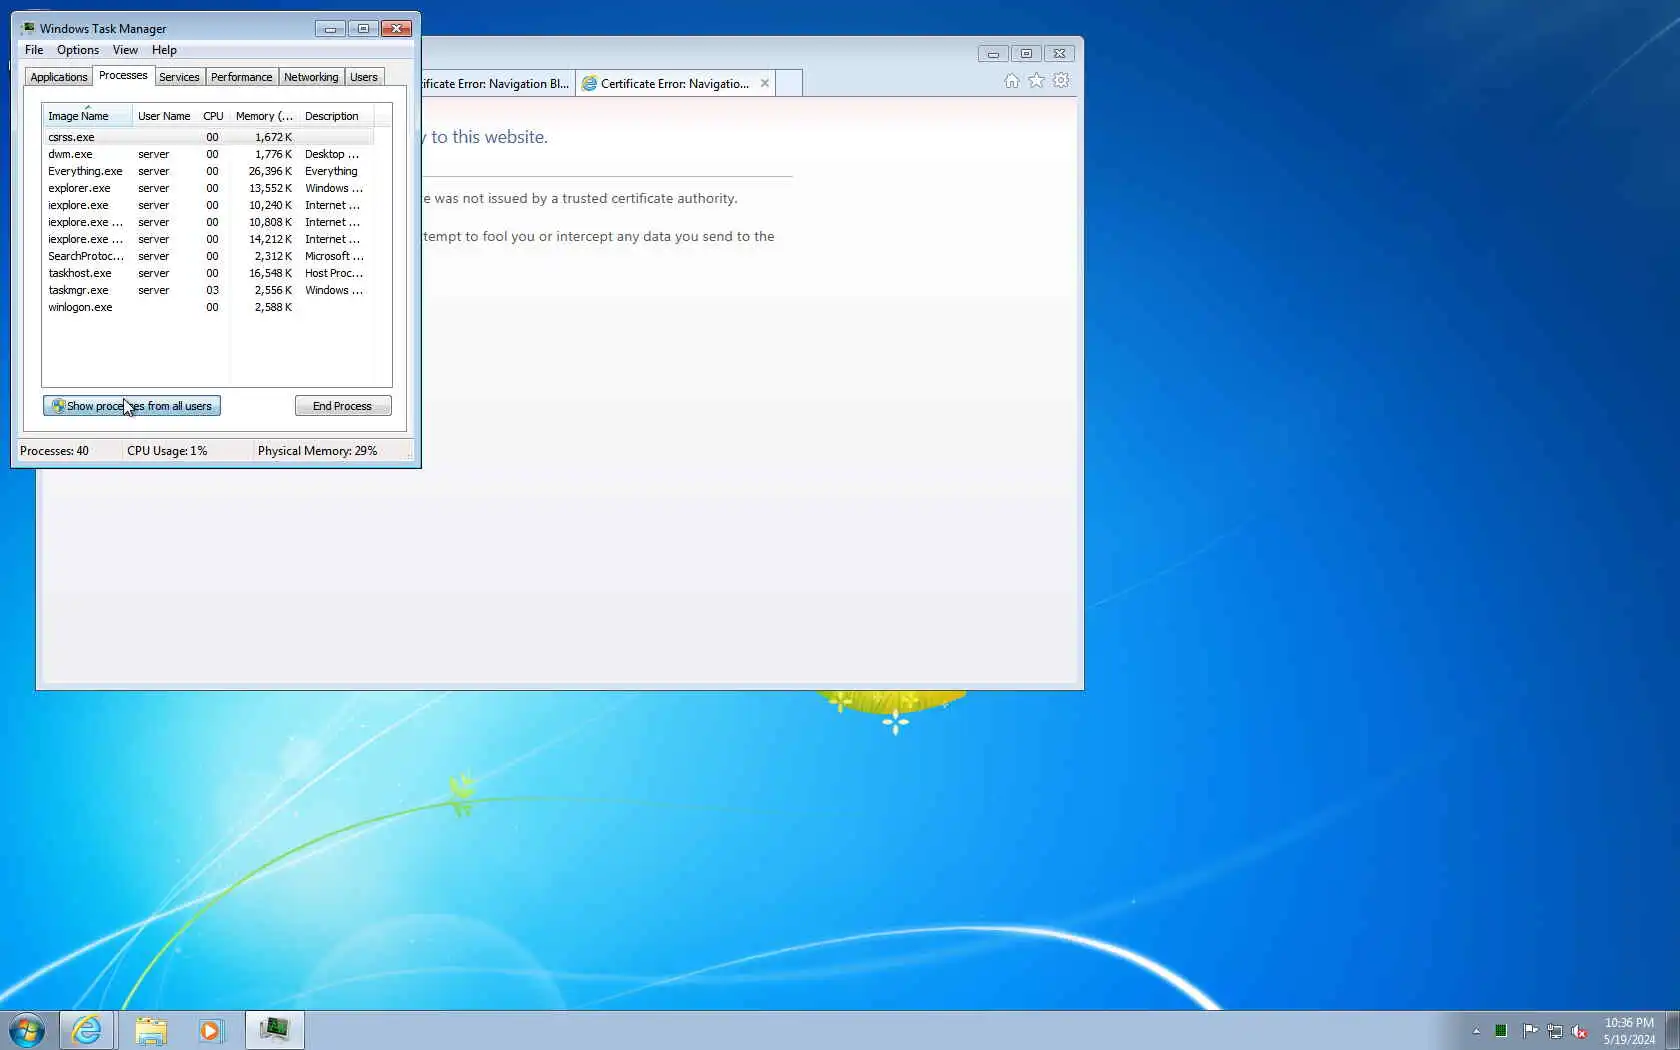1680x1050 pixels.
Task: Click the End Process button
Action: (x=343, y=406)
